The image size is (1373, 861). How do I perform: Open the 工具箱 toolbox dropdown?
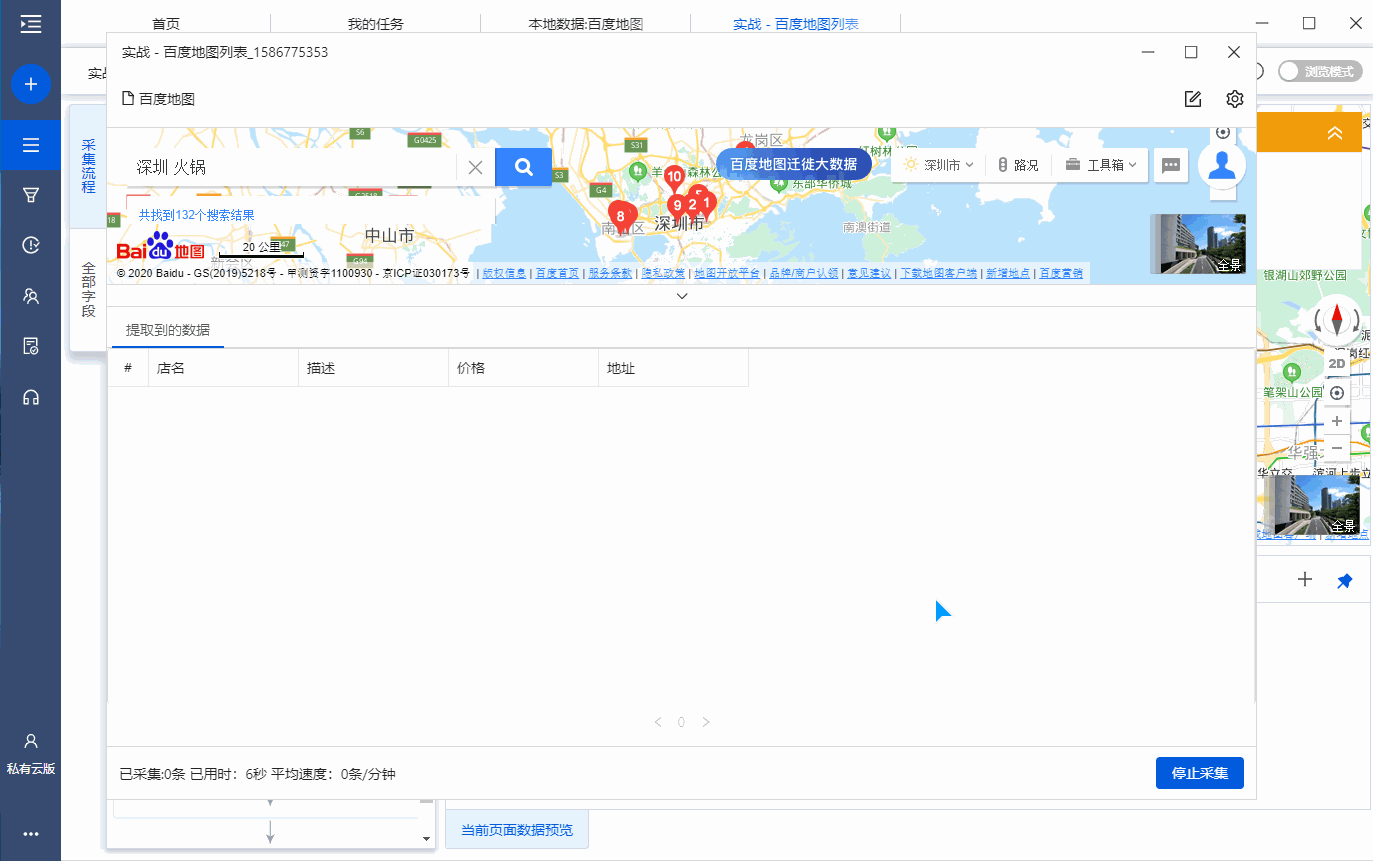point(1101,165)
